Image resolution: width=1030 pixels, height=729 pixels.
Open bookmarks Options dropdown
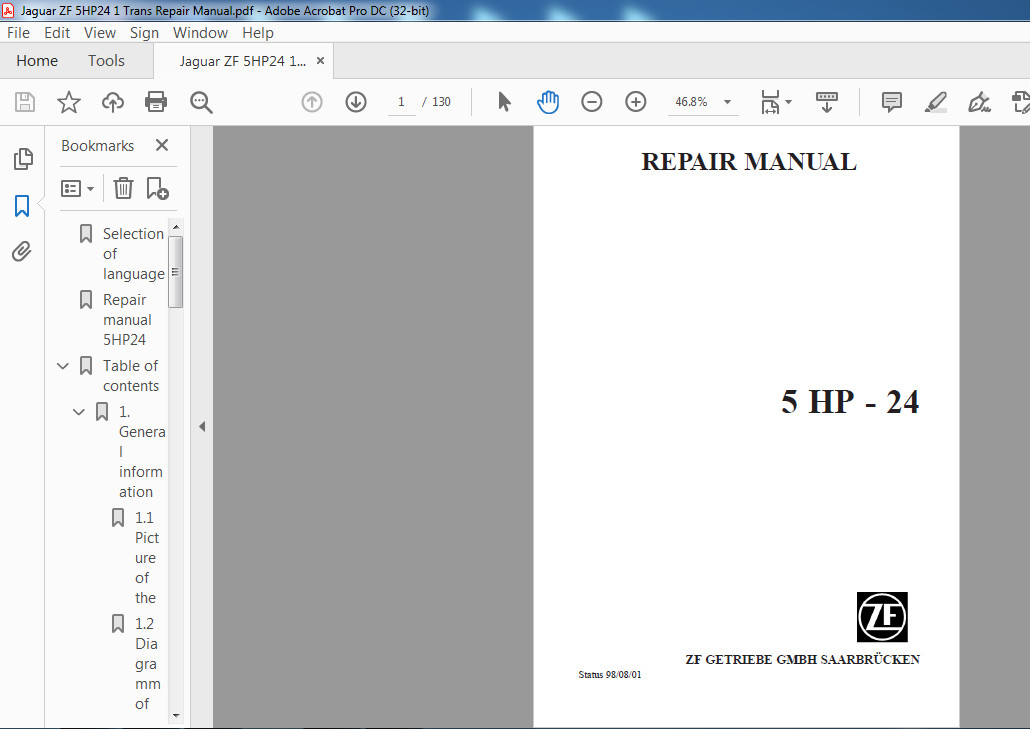coord(78,188)
